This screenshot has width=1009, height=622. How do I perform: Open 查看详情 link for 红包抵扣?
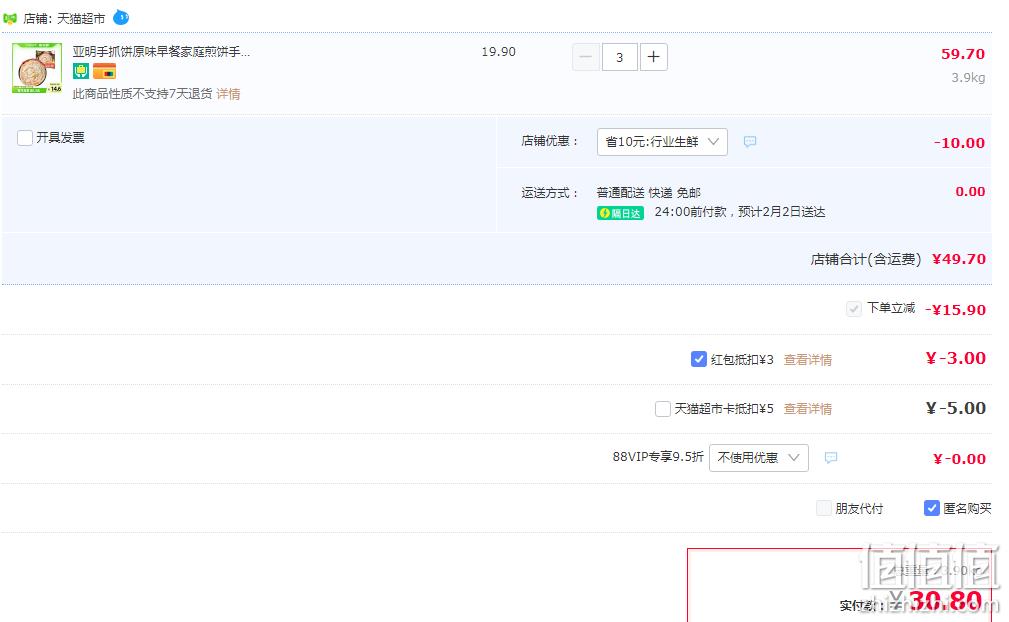(808, 360)
